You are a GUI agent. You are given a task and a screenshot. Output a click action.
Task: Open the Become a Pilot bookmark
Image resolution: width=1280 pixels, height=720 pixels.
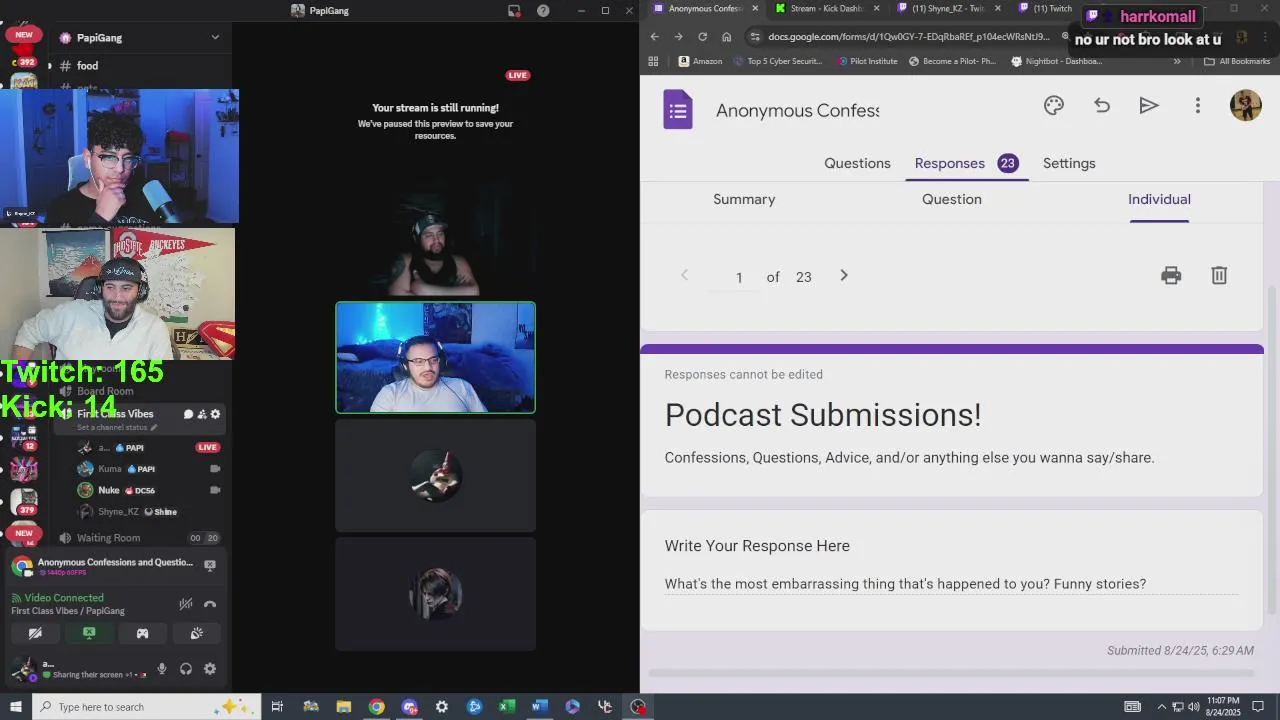coord(952,61)
